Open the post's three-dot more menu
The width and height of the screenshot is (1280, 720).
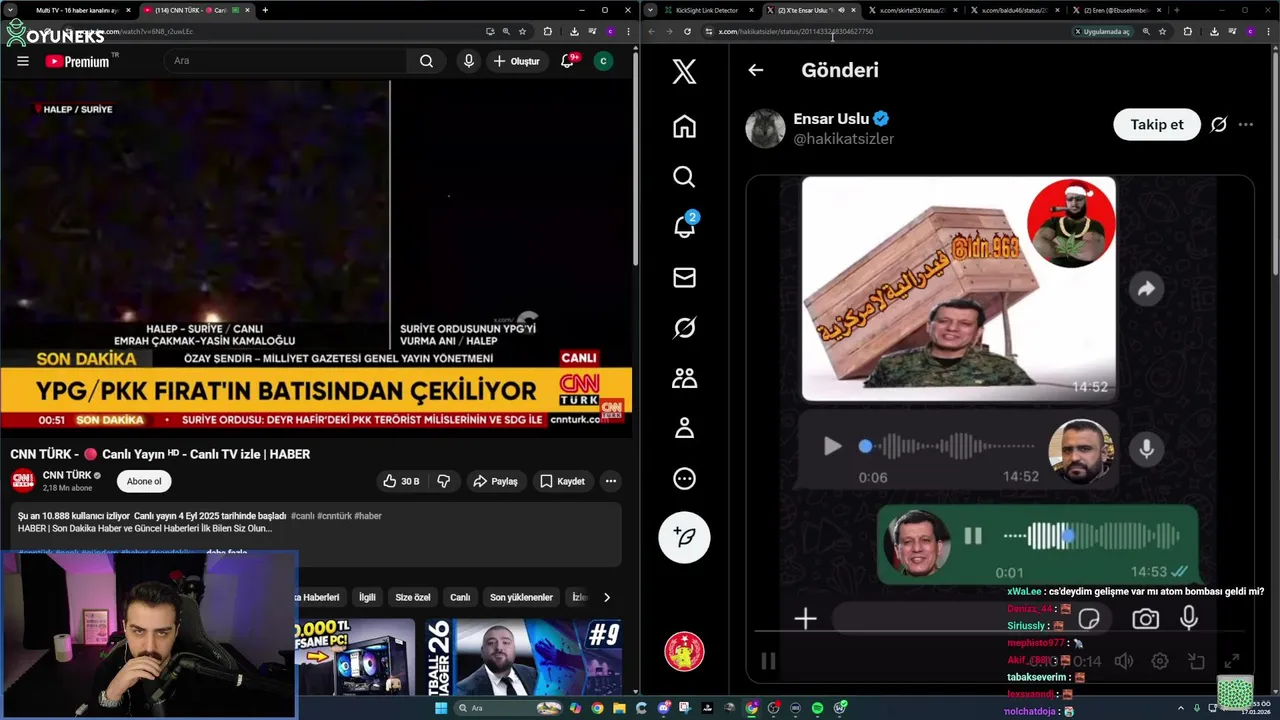(1246, 125)
